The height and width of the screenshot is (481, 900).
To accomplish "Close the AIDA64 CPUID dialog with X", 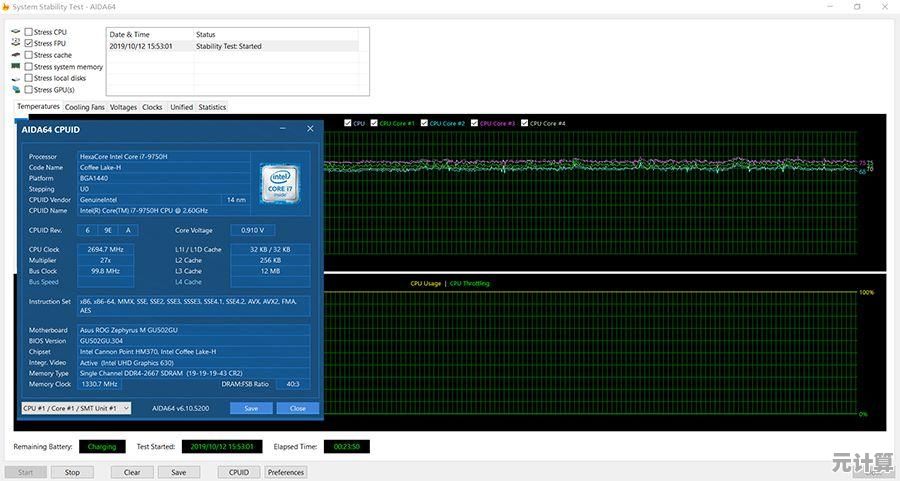I will point(310,129).
